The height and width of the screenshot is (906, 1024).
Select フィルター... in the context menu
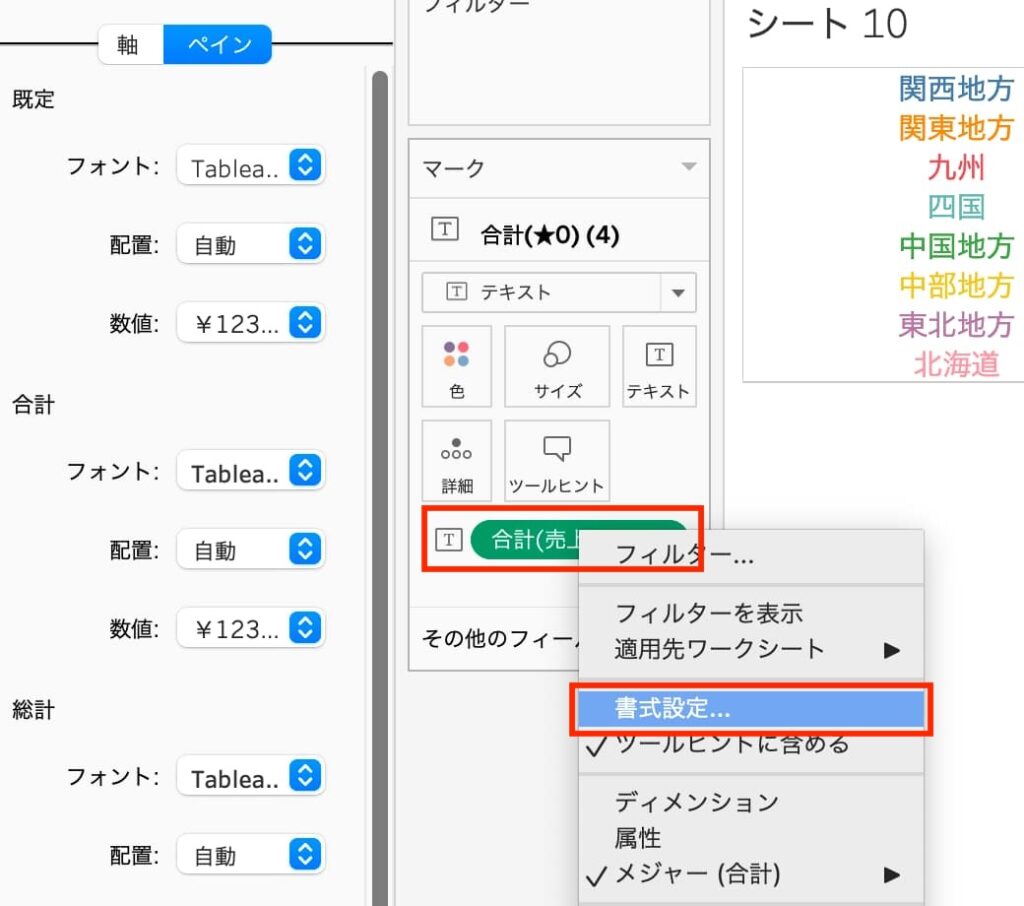point(684,556)
